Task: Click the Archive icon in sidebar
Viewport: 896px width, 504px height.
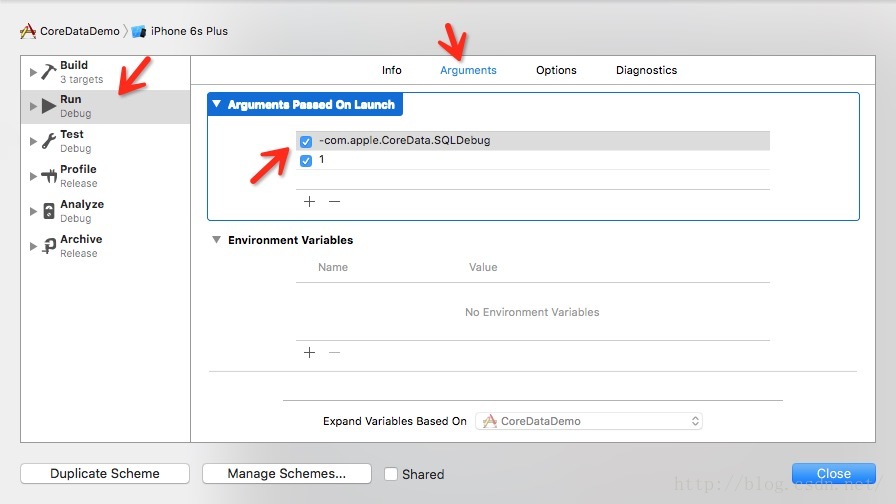Action: pos(49,246)
